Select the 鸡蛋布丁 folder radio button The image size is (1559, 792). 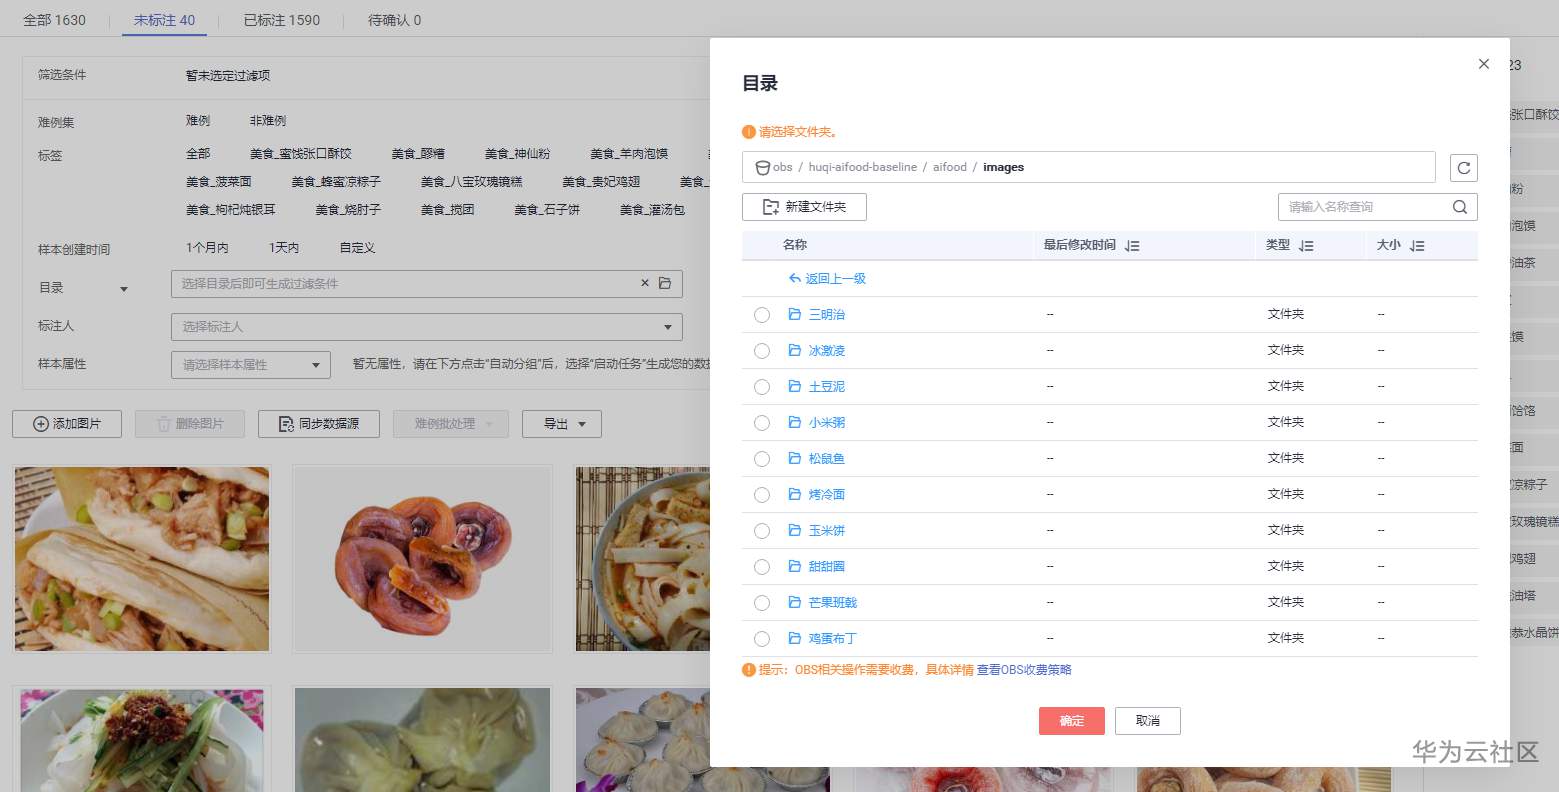click(762, 639)
